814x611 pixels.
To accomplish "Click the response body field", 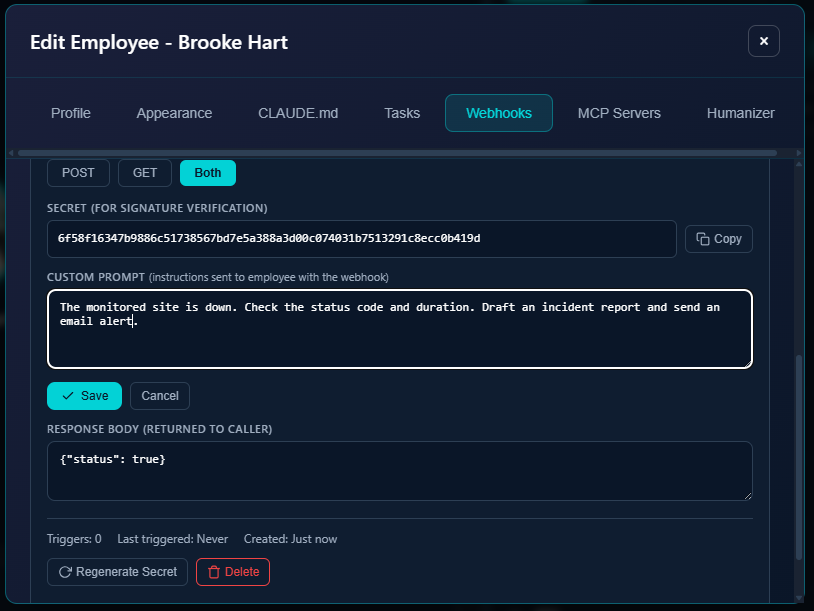I will pos(399,470).
